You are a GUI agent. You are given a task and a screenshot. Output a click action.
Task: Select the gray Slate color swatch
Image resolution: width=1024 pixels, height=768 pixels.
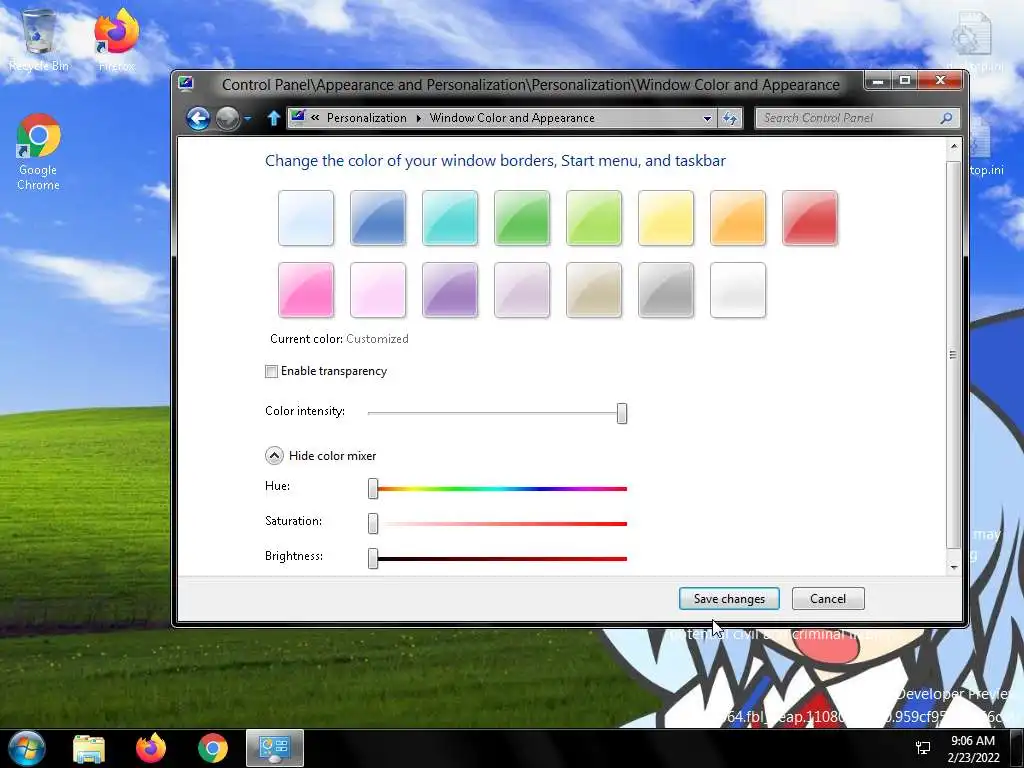666,290
